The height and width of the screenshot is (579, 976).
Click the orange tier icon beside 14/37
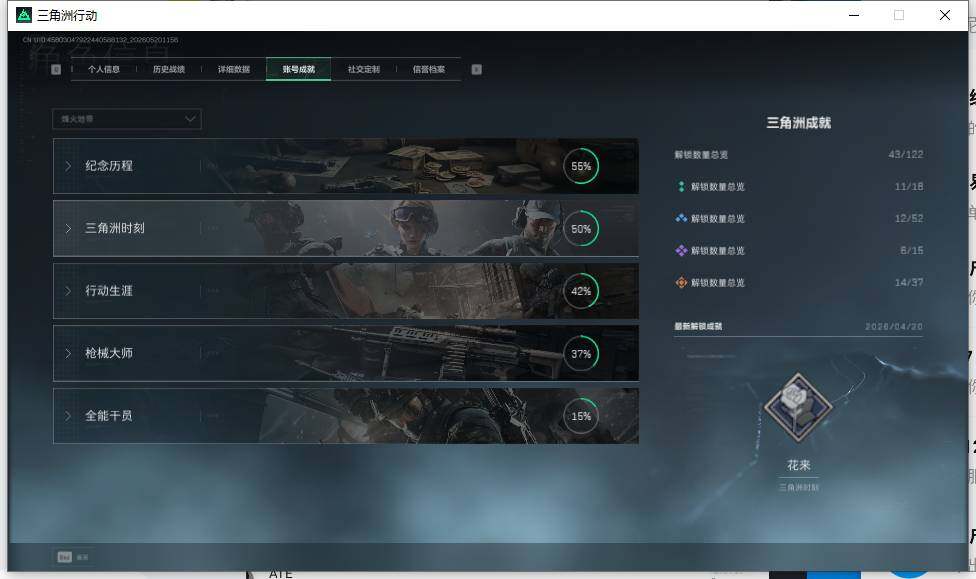(x=681, y=282)
